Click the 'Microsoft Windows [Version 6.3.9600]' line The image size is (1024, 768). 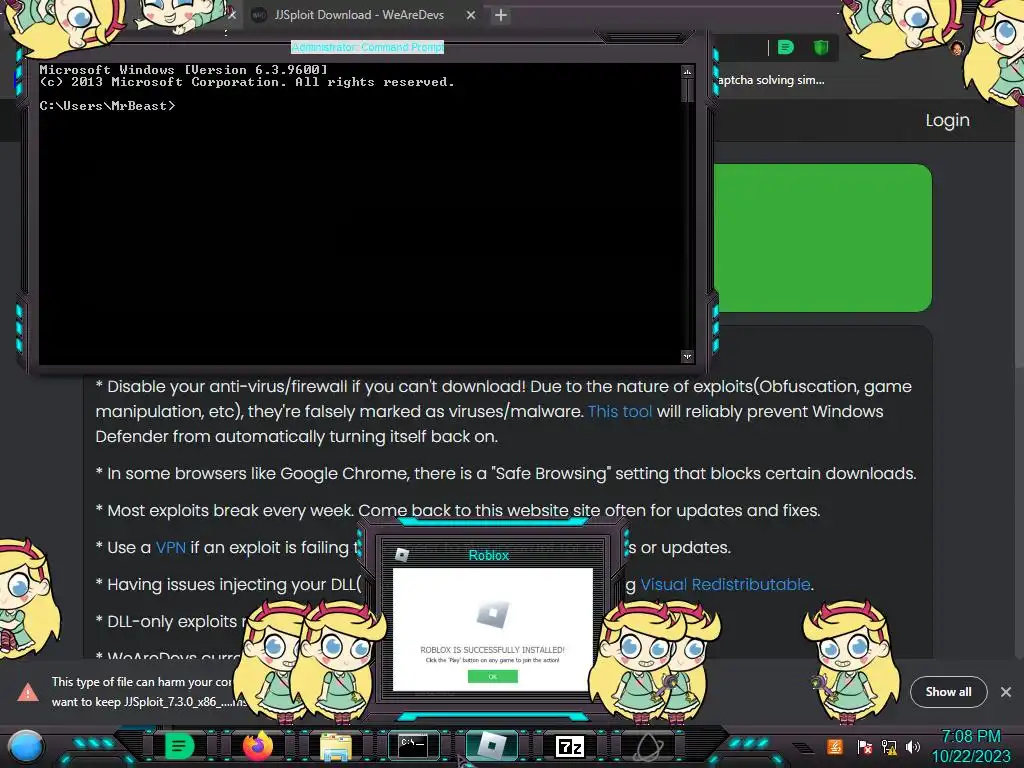tap(184, 69)
